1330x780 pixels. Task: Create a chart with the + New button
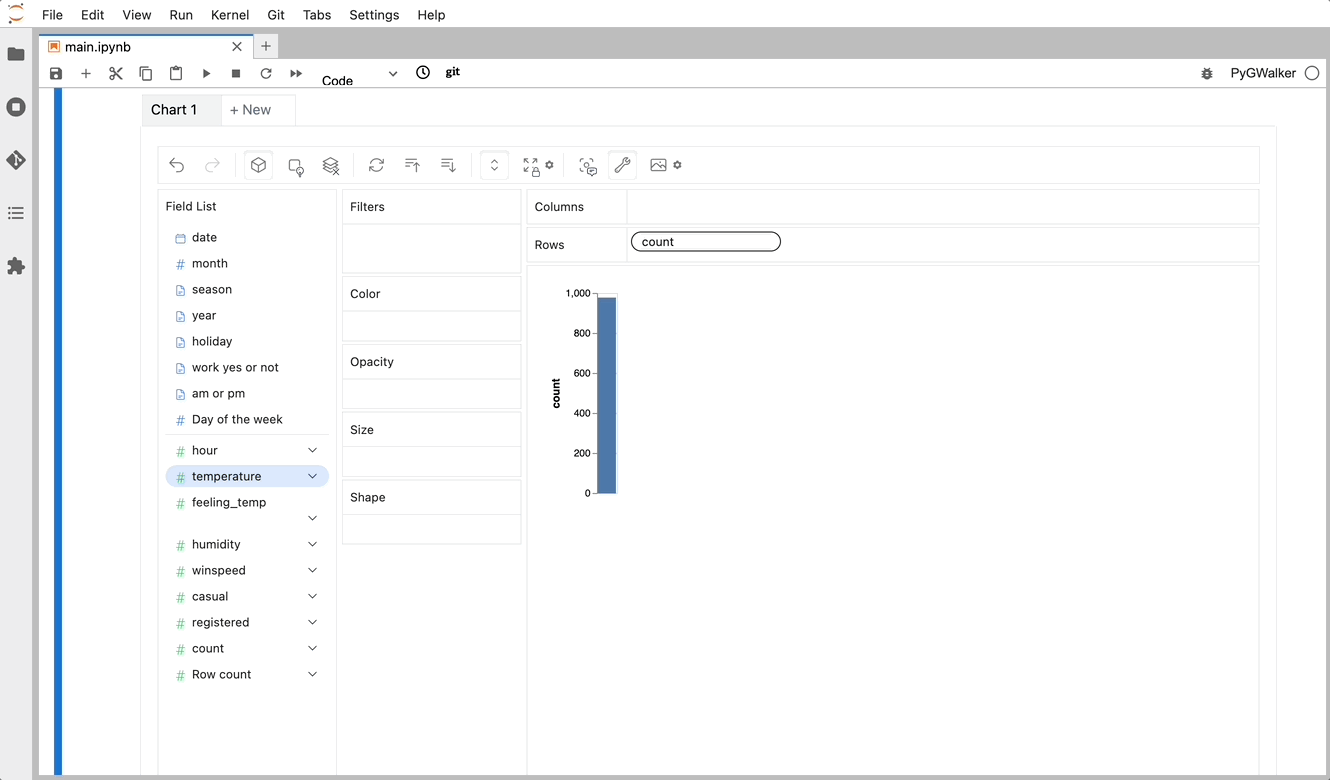[x=250, y=109]
